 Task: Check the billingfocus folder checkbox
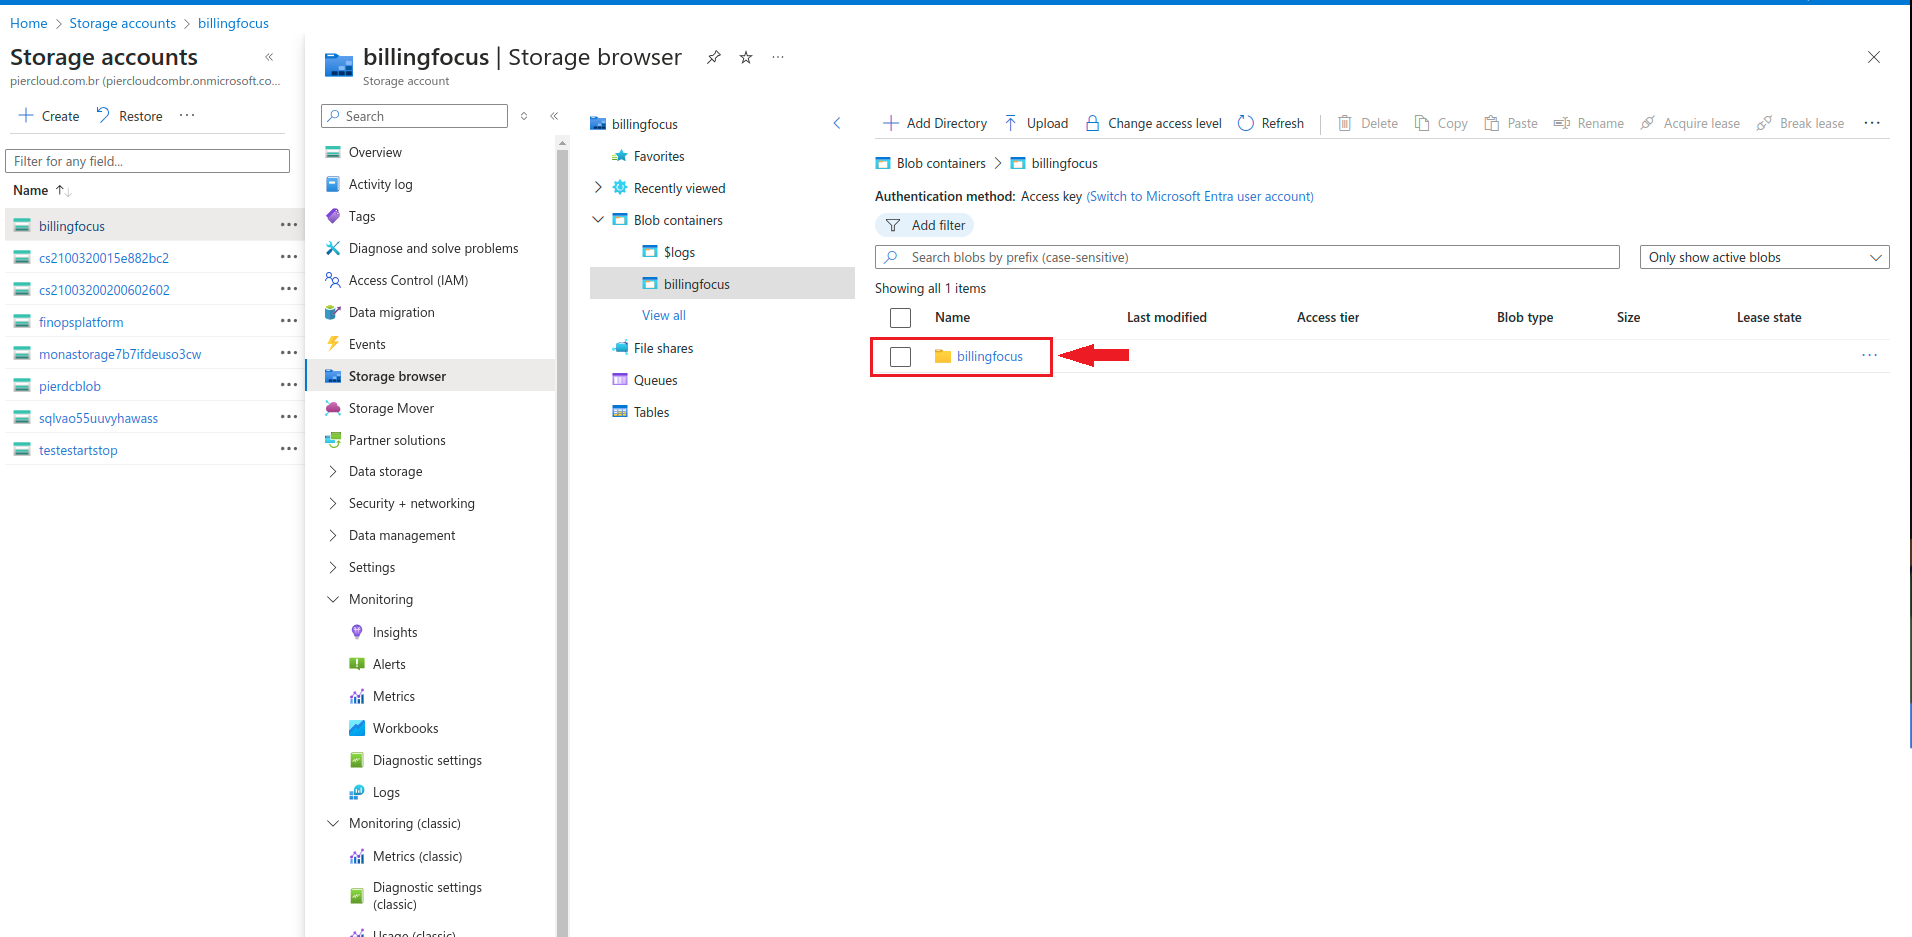(900, 357)
